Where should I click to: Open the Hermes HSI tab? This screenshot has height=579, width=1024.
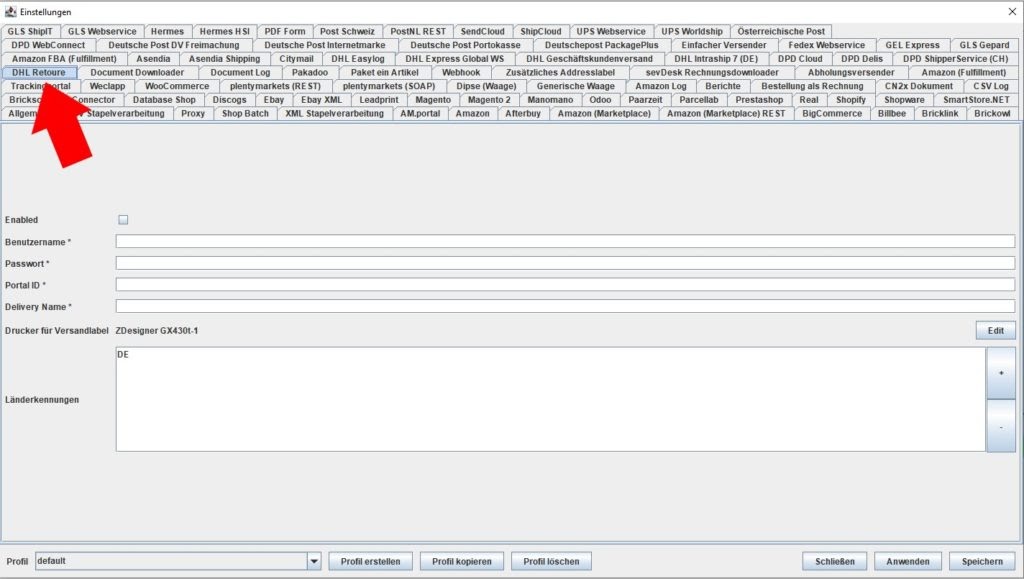pos(224,31)
